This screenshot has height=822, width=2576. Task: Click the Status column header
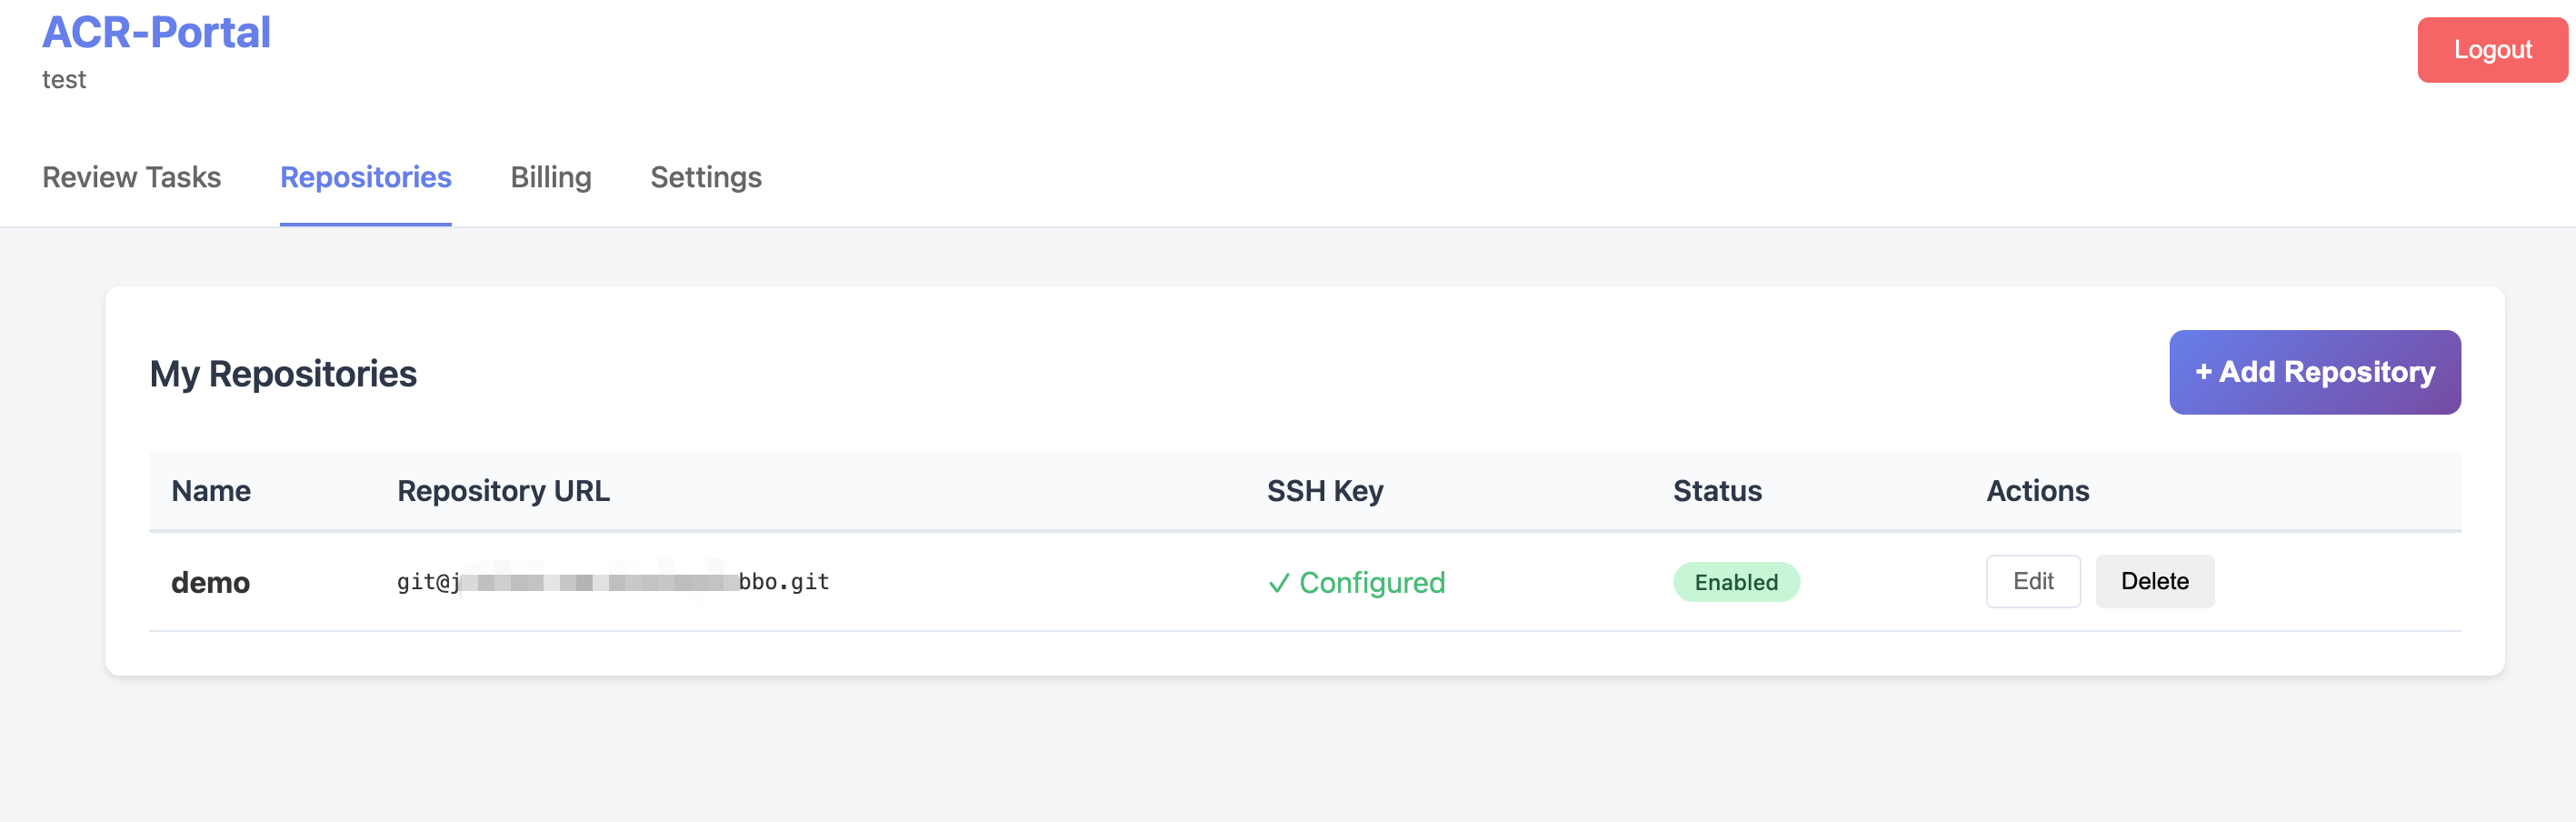(x=1717, y=491)
